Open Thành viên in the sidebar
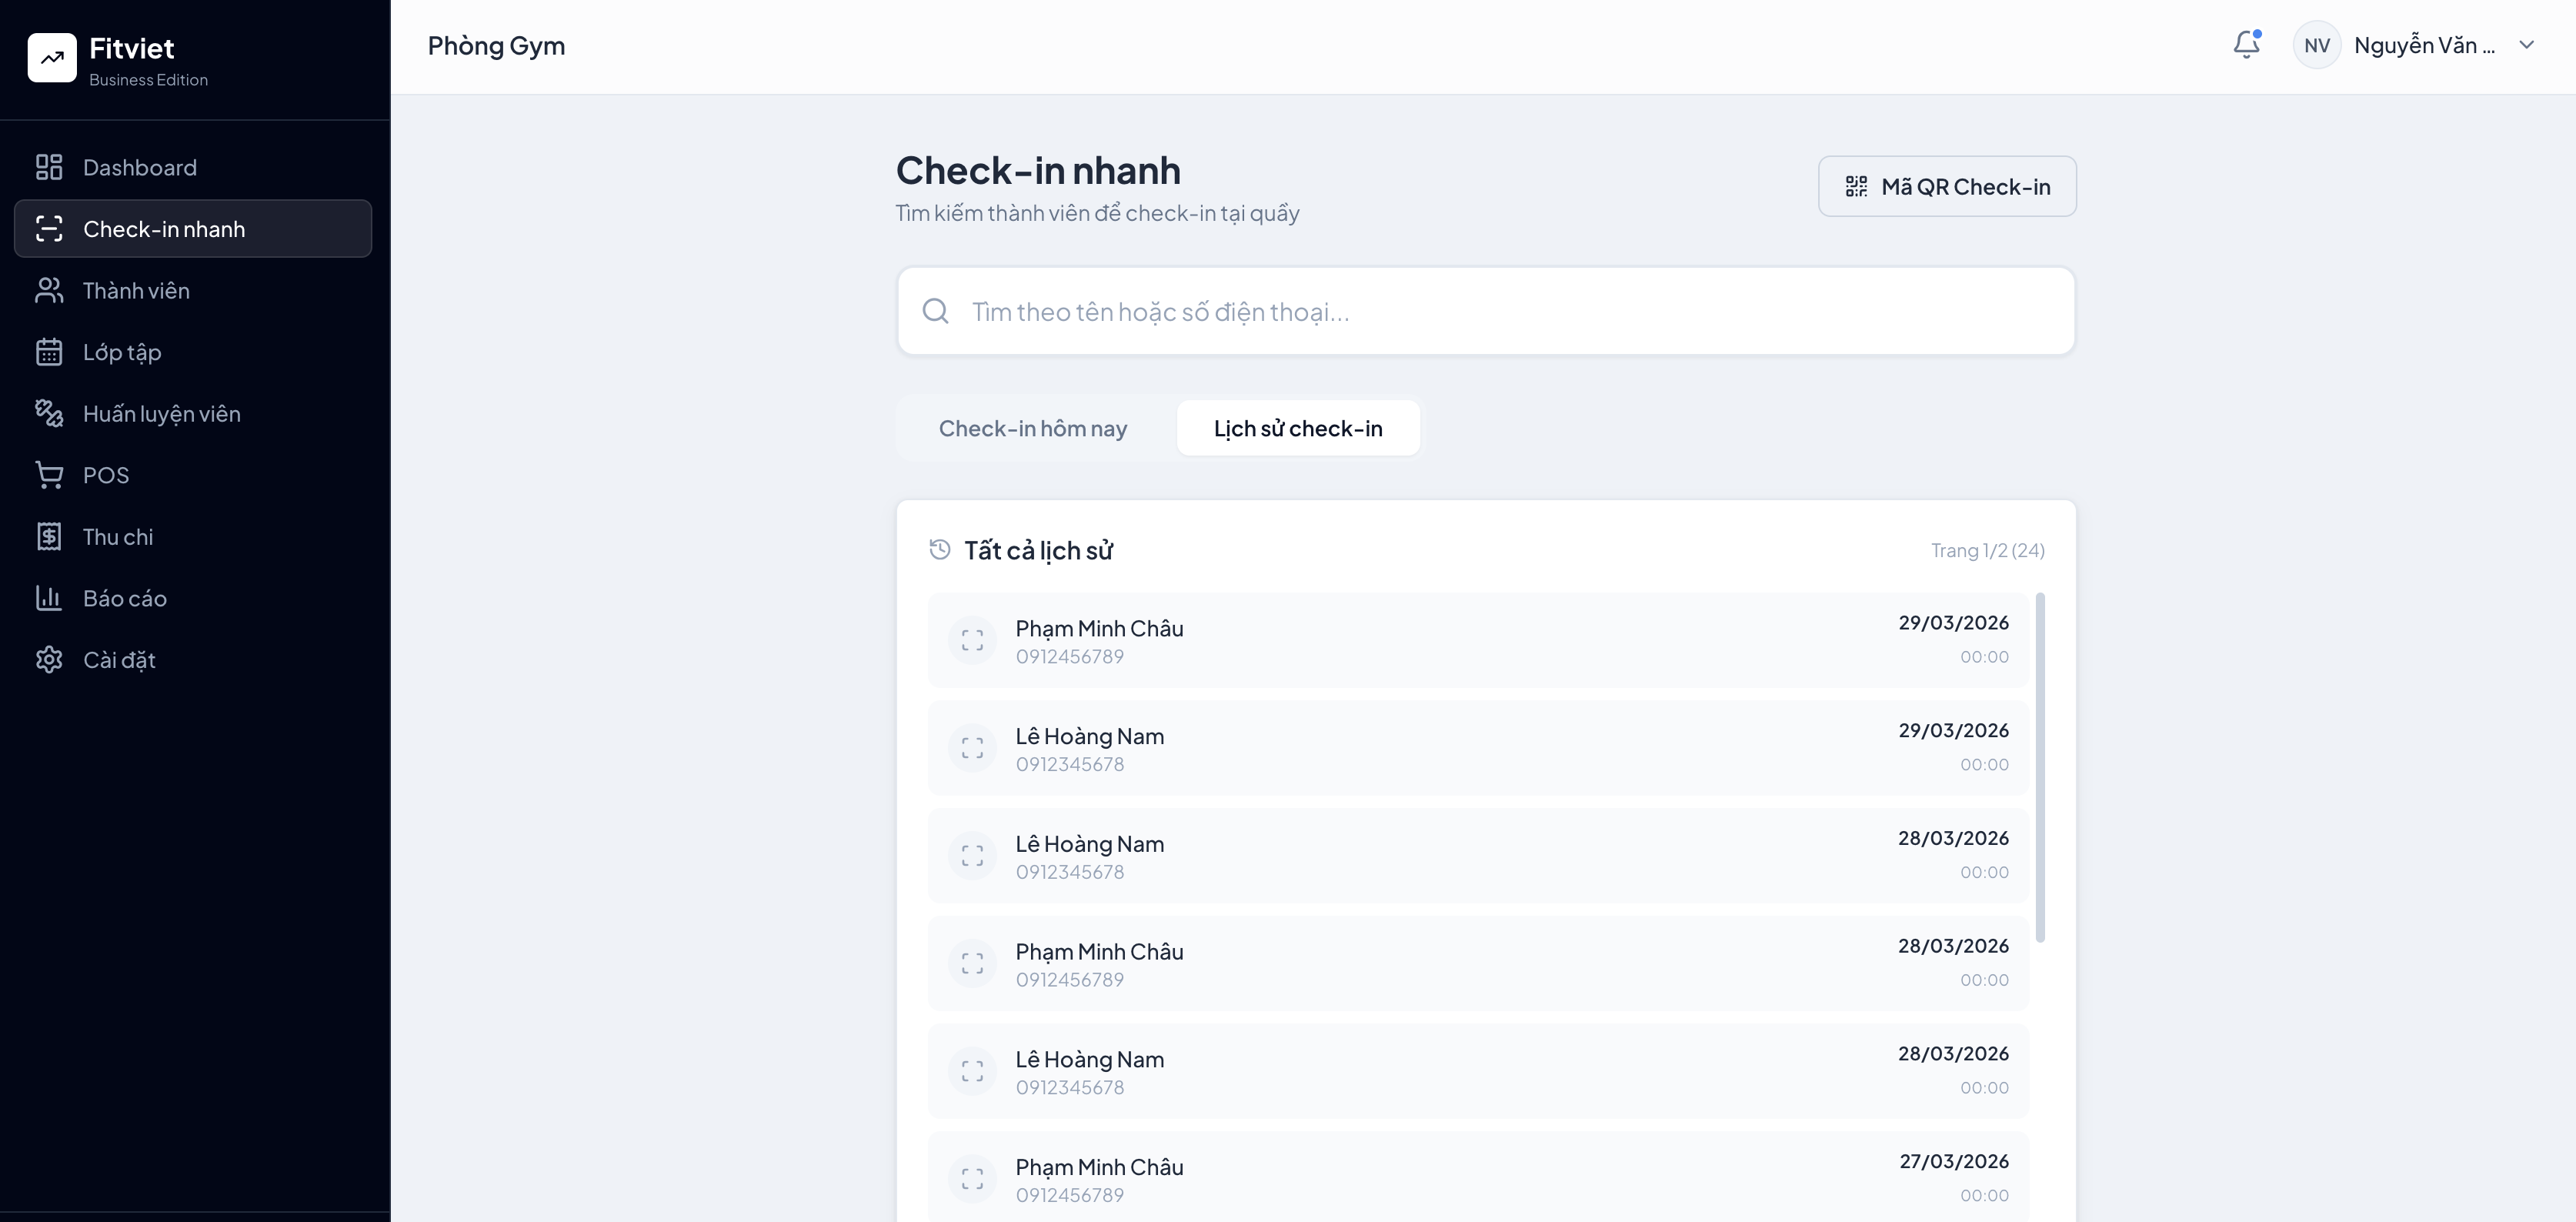 136,291
